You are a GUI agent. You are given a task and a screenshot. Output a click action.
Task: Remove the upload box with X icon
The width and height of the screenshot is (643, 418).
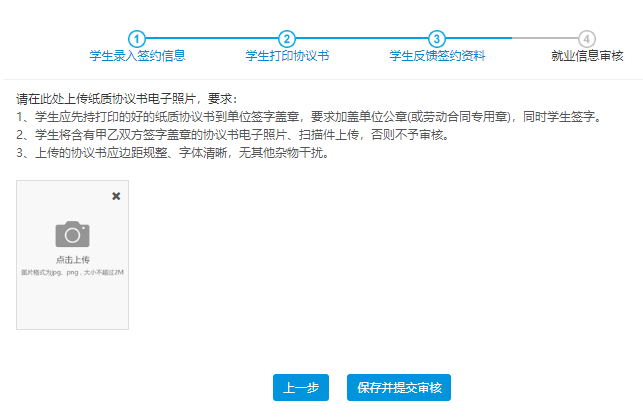point(116,196)
